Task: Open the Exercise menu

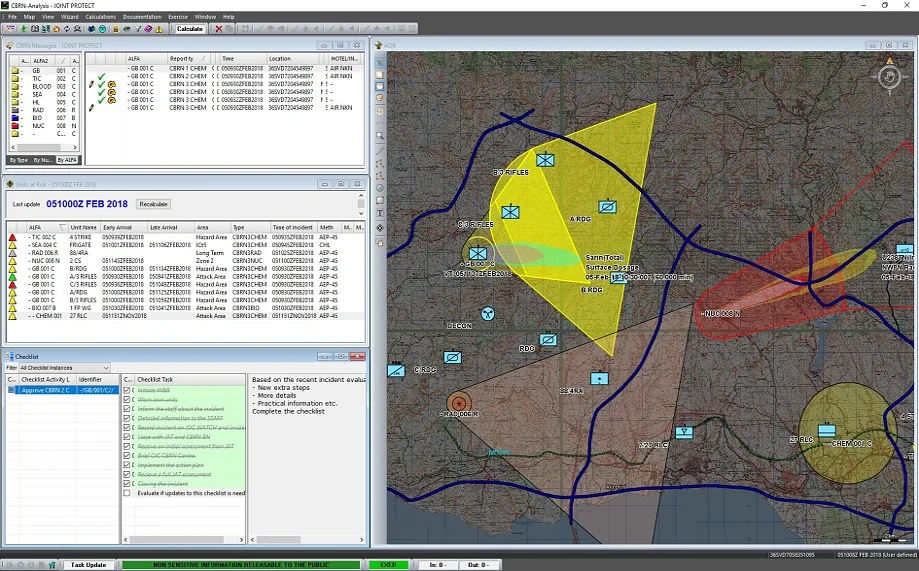Action: click(x=178, y=17)
